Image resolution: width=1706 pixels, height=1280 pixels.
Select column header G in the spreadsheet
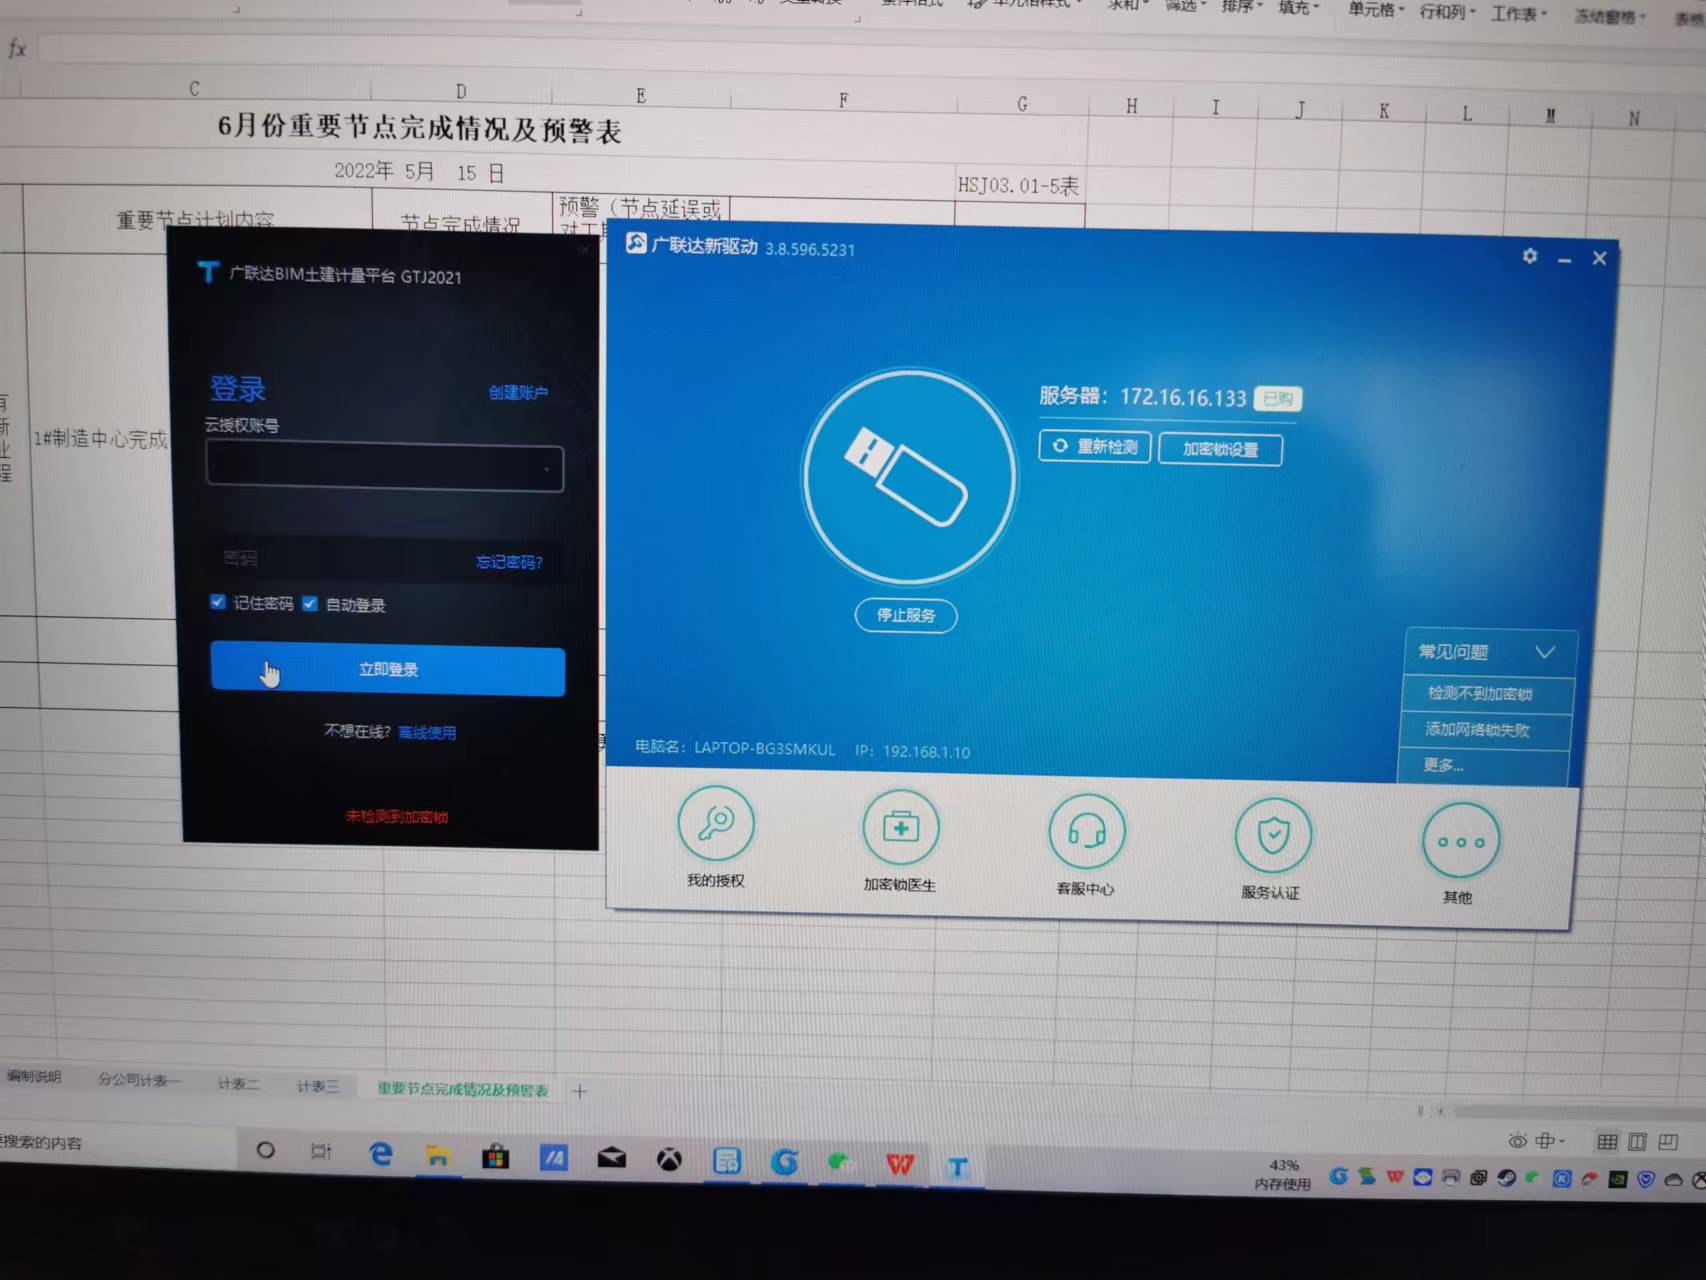[1022, 104]
